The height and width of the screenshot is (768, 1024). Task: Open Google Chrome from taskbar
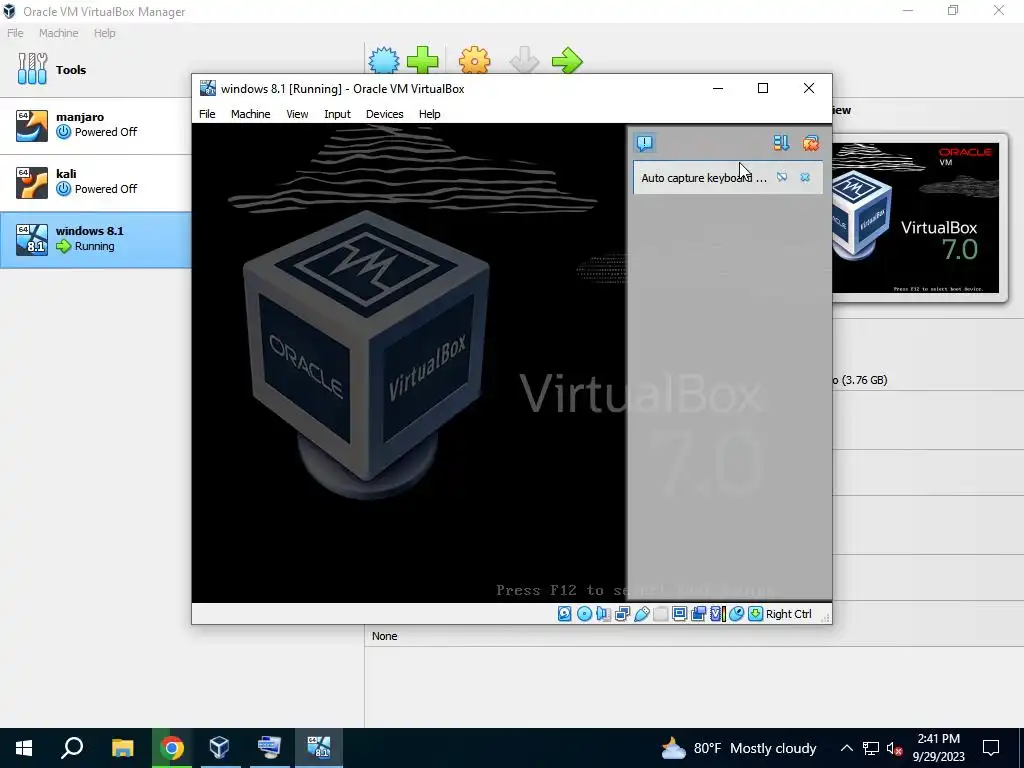point(171,748)
